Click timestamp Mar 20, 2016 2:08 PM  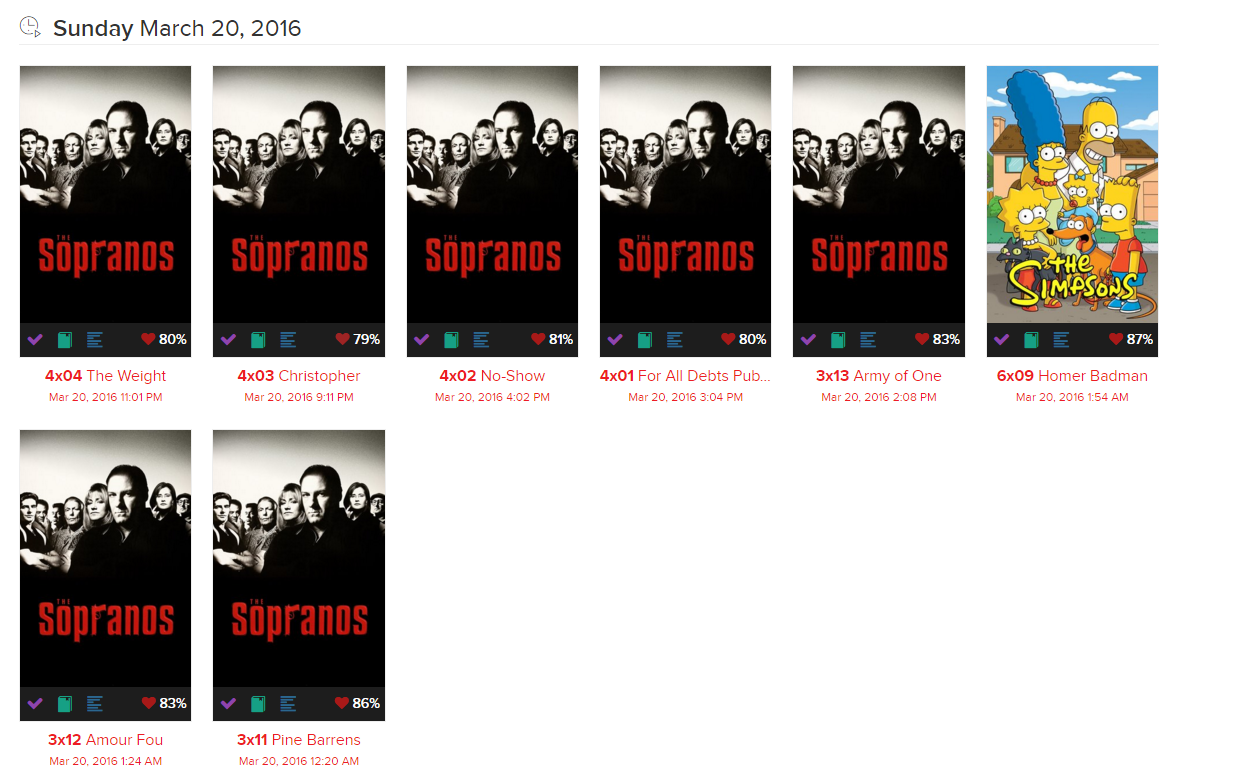879,397
